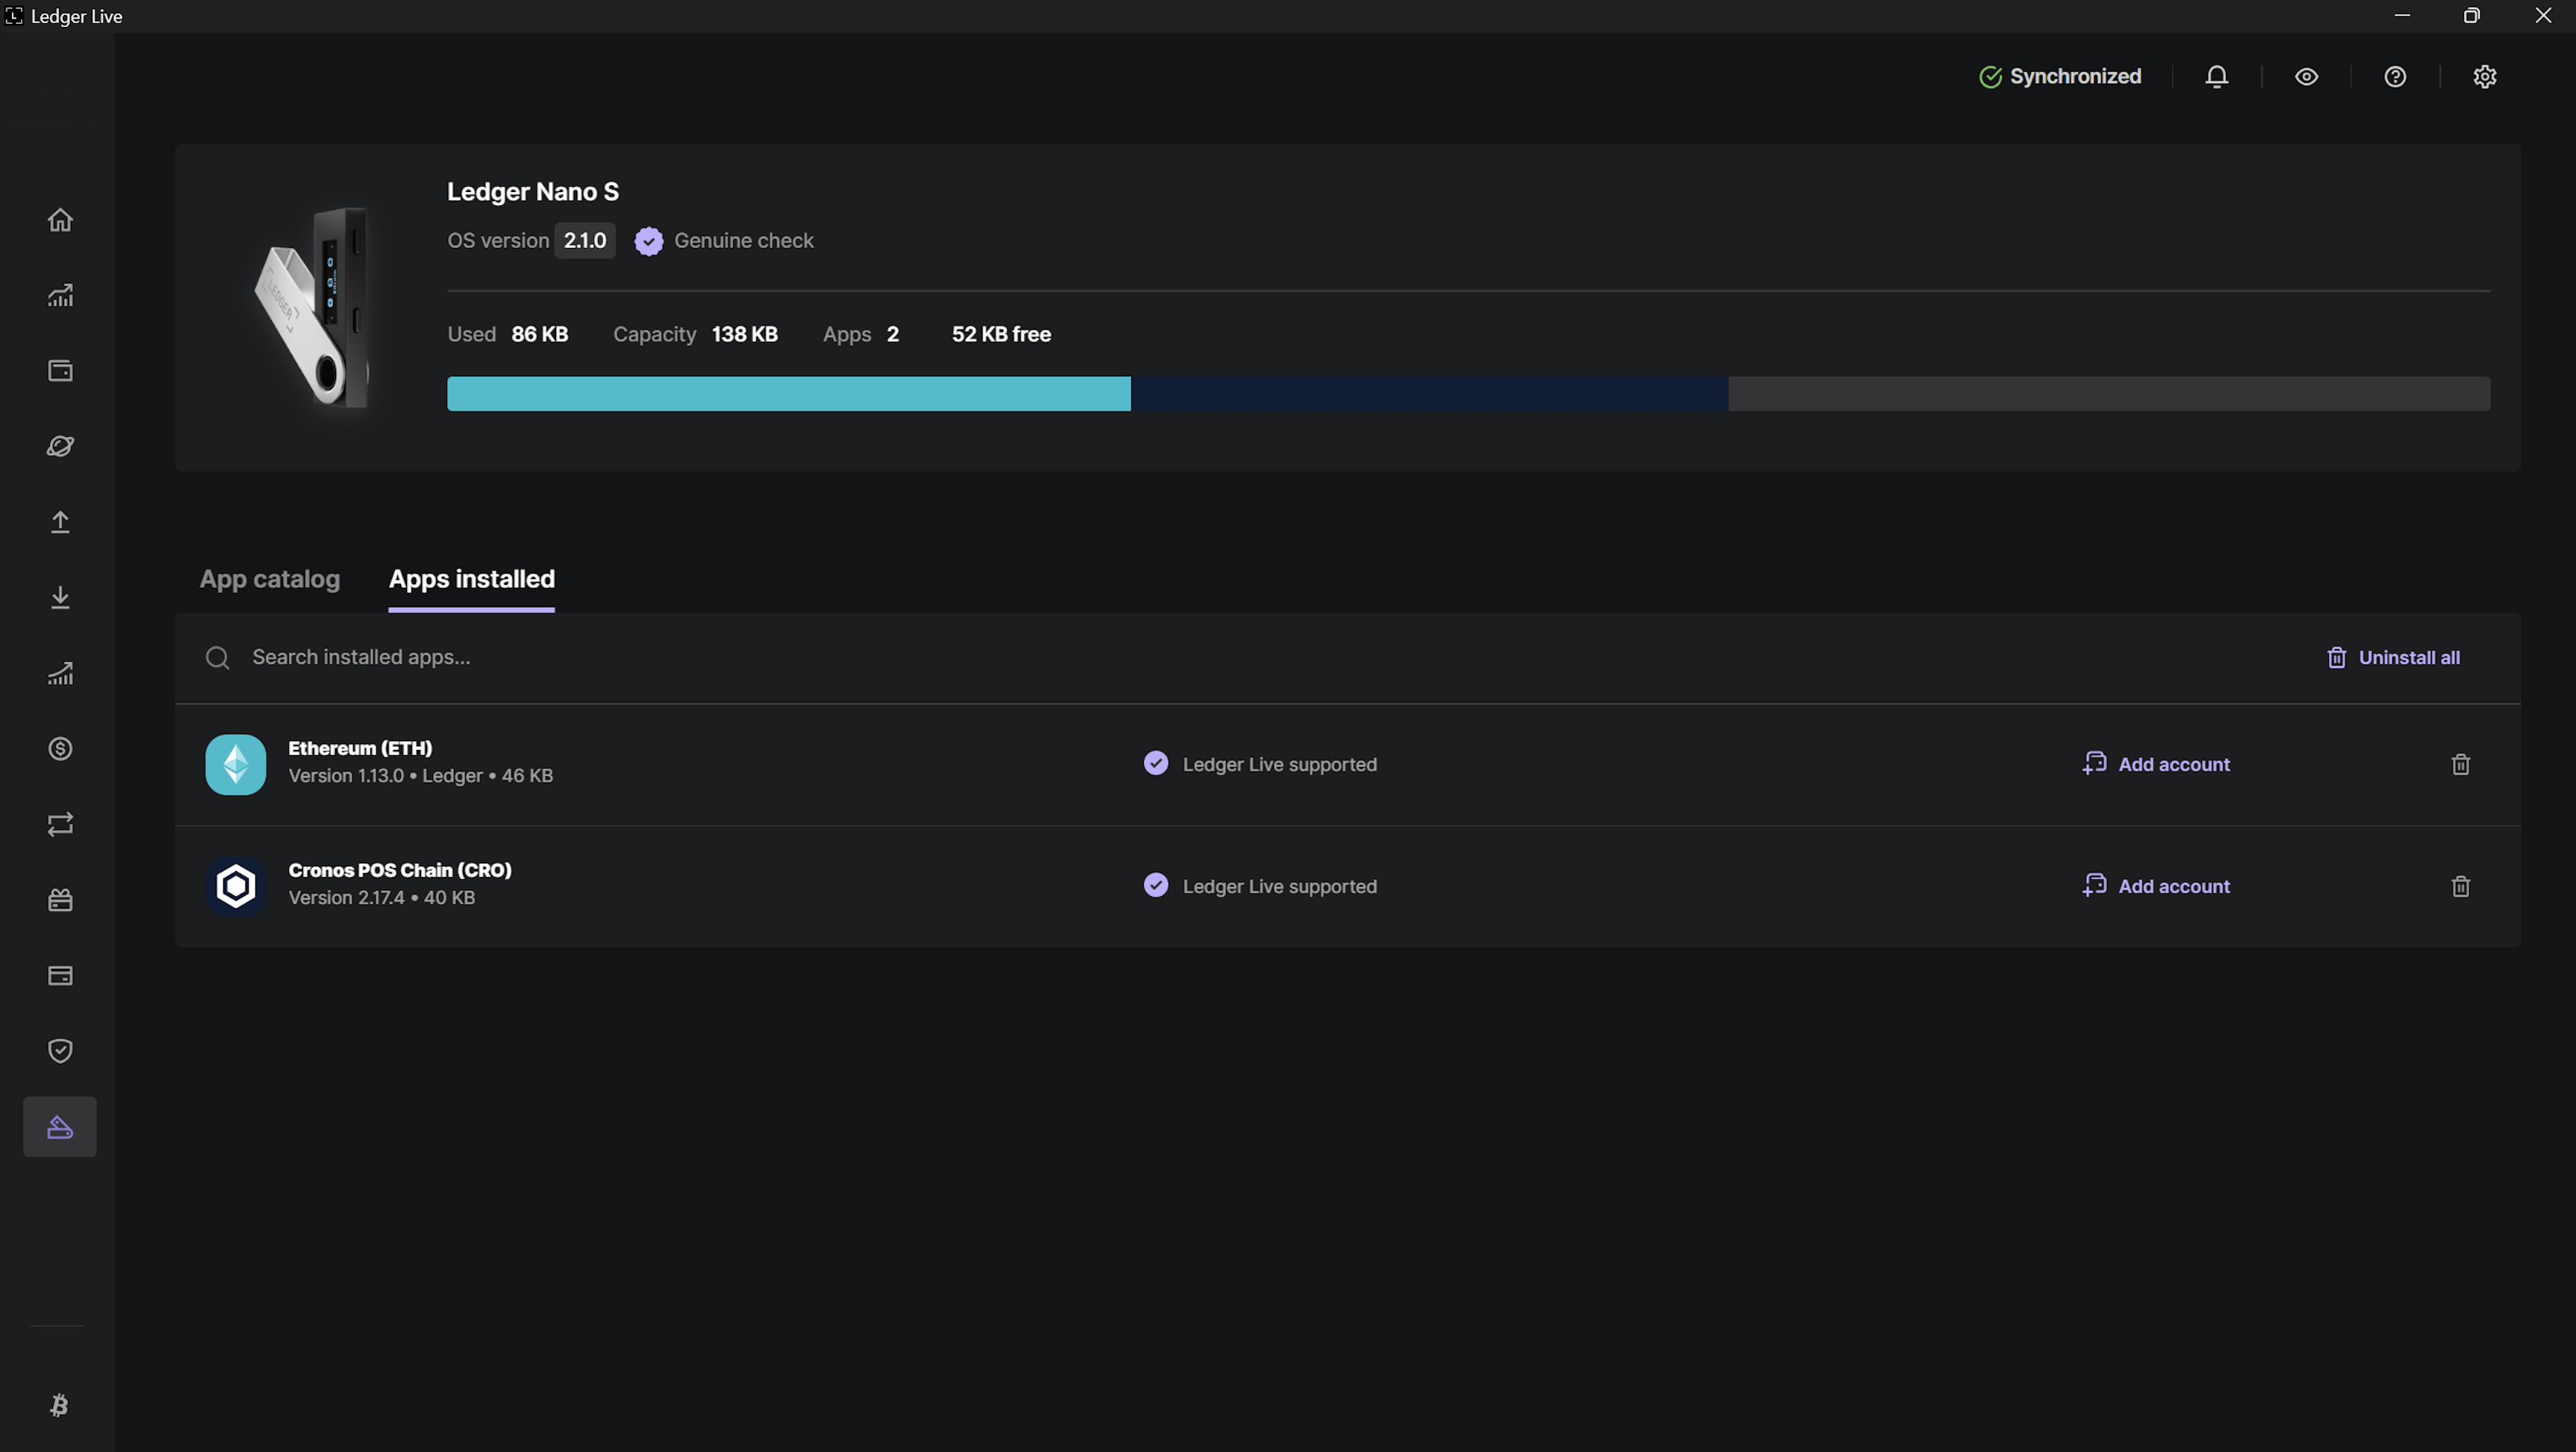Screen dimensions: 2576x1452
Task: Click the Cronos POS Chain (CRO) app name
Action: point(400,870)
